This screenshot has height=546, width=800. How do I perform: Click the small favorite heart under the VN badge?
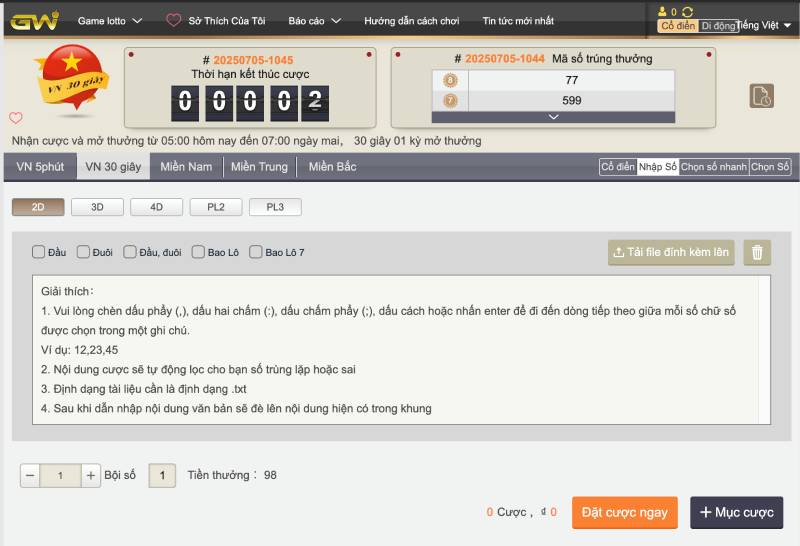click(x=16, y=118)
